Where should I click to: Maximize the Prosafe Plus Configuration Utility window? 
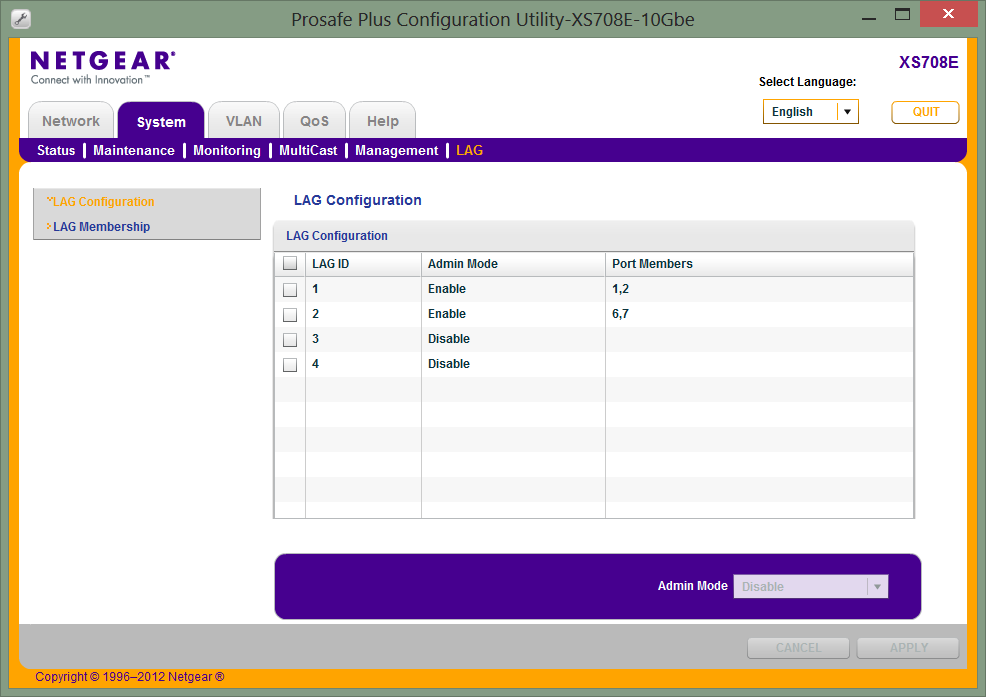(x=902, y=14)
